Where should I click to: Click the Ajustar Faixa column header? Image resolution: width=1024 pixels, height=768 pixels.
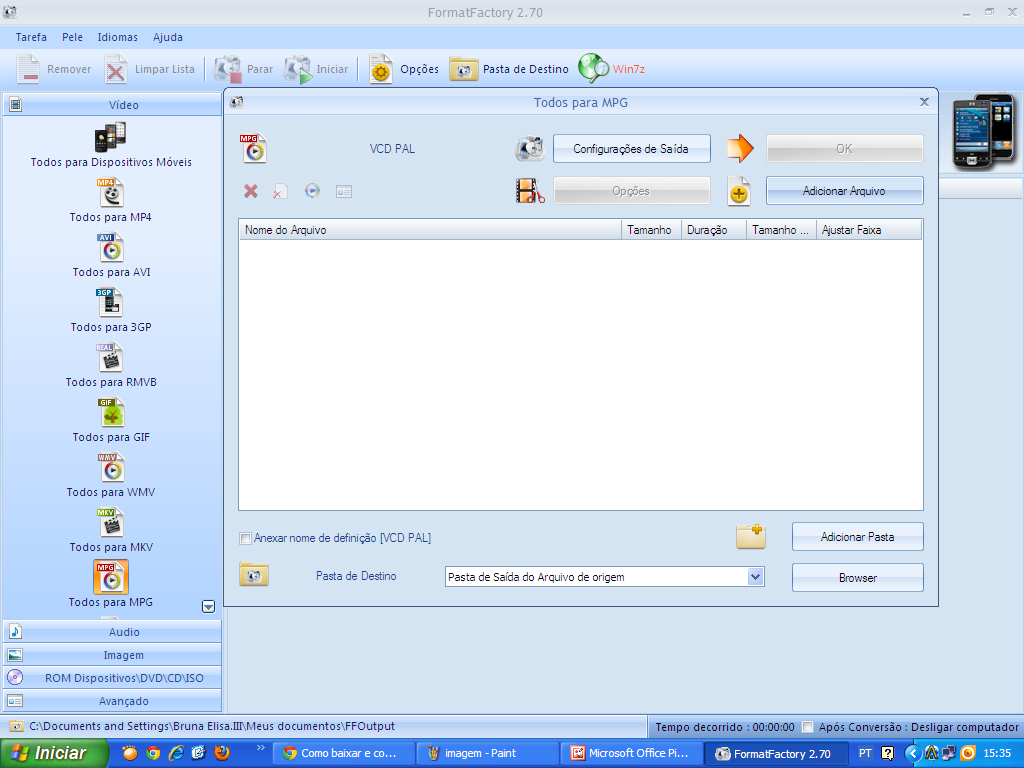pyautogui.click(x=869, y=230)
